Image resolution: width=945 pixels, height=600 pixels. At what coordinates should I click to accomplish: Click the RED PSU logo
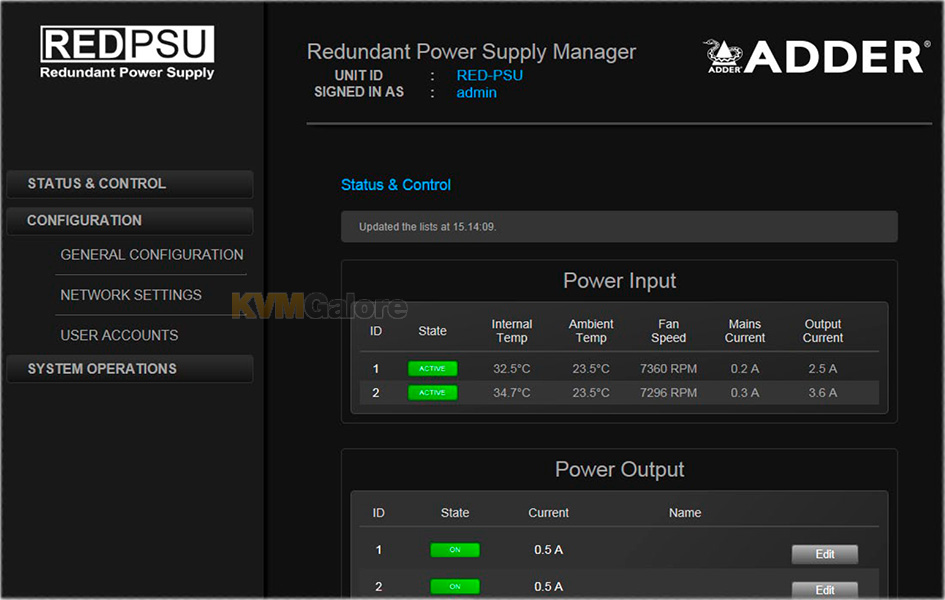[x=127, y=52]
